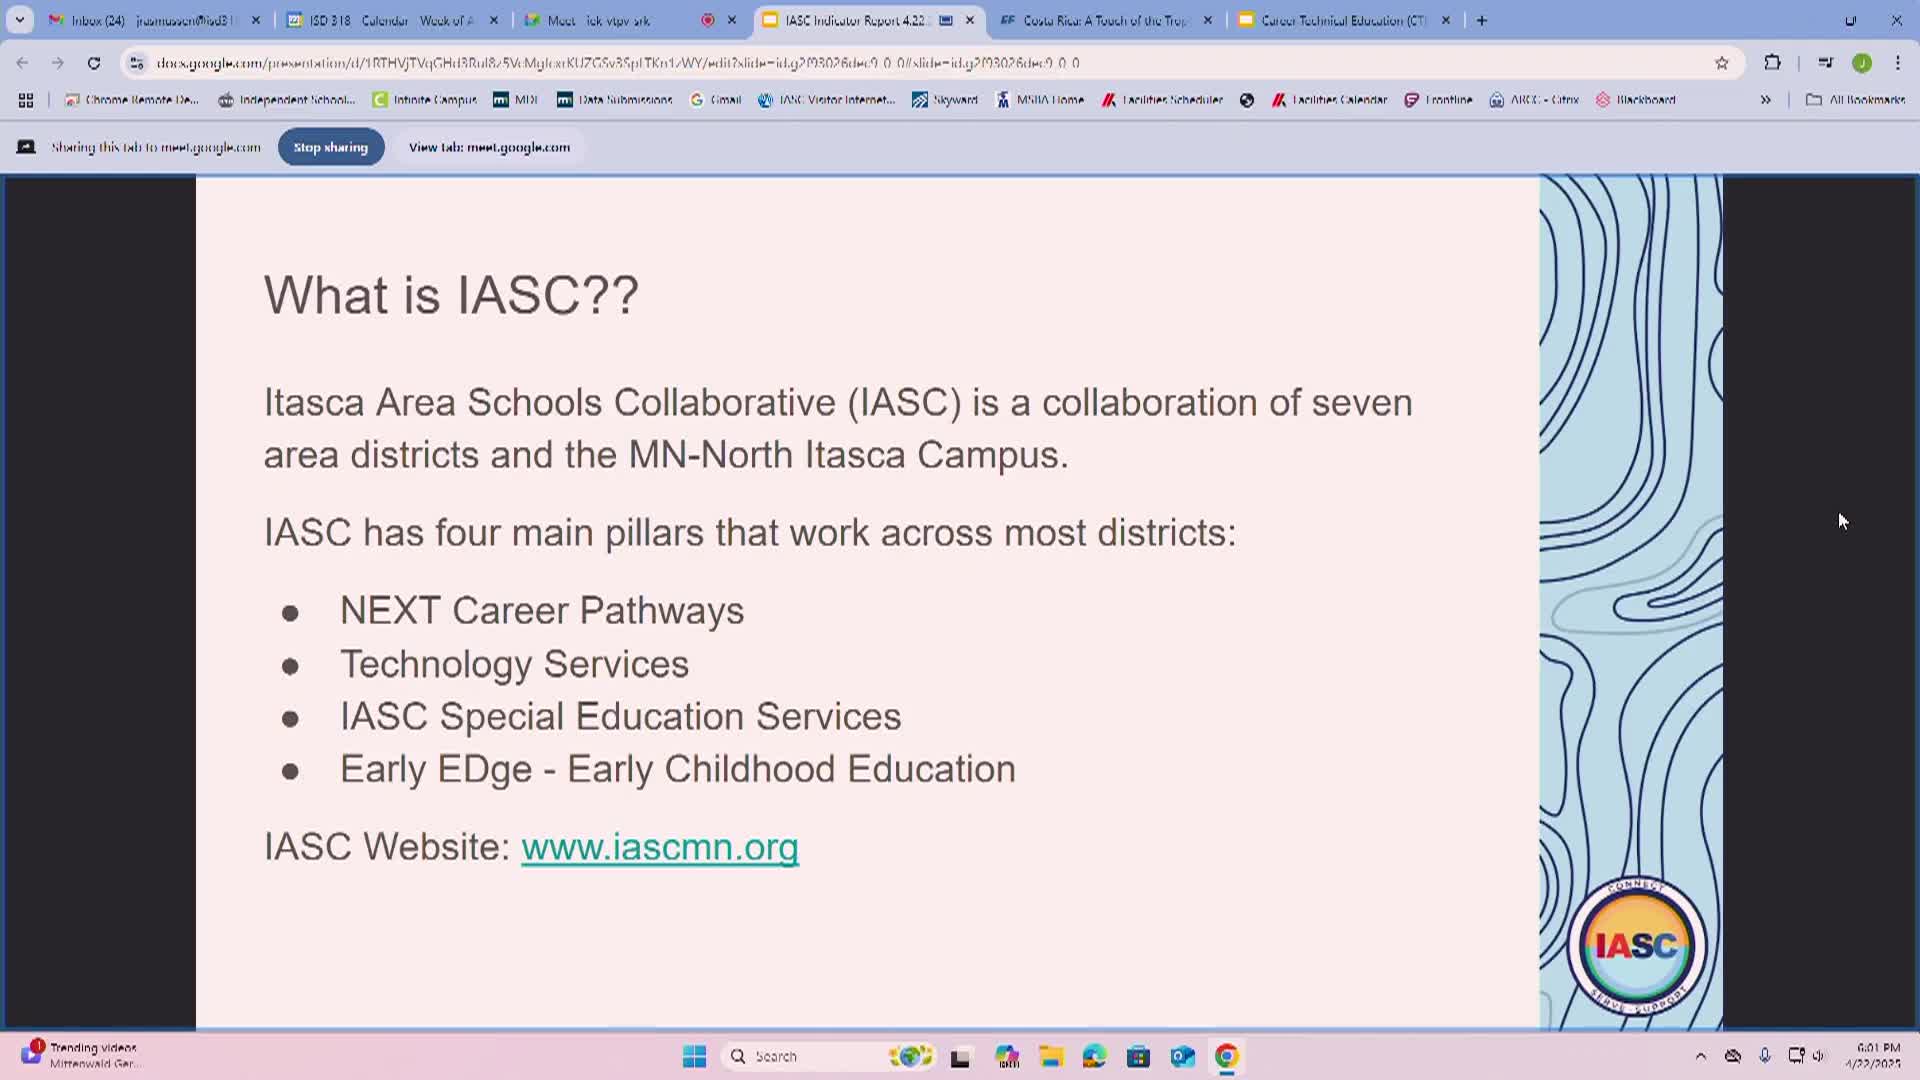The width and height of the screenshot is (1920, 1080).
Task: Open the Skyward bookmark
Action: click(x=945, y=100)
